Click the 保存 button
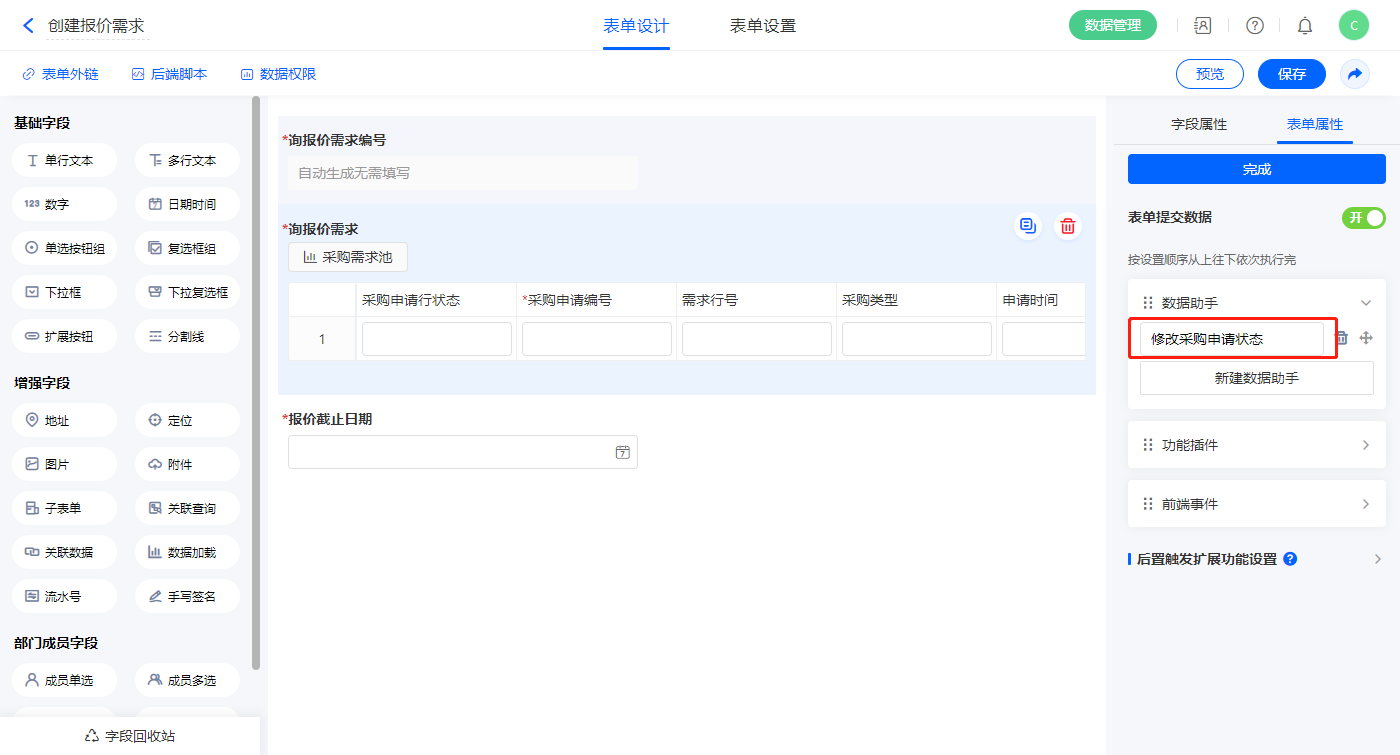 coord(1291,74)
